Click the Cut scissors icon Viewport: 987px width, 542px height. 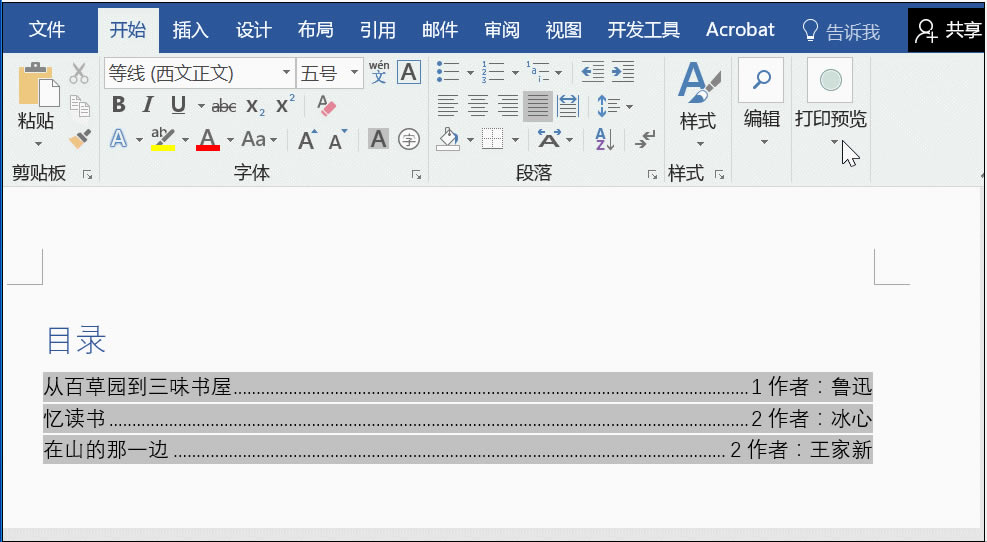[79, 74]
